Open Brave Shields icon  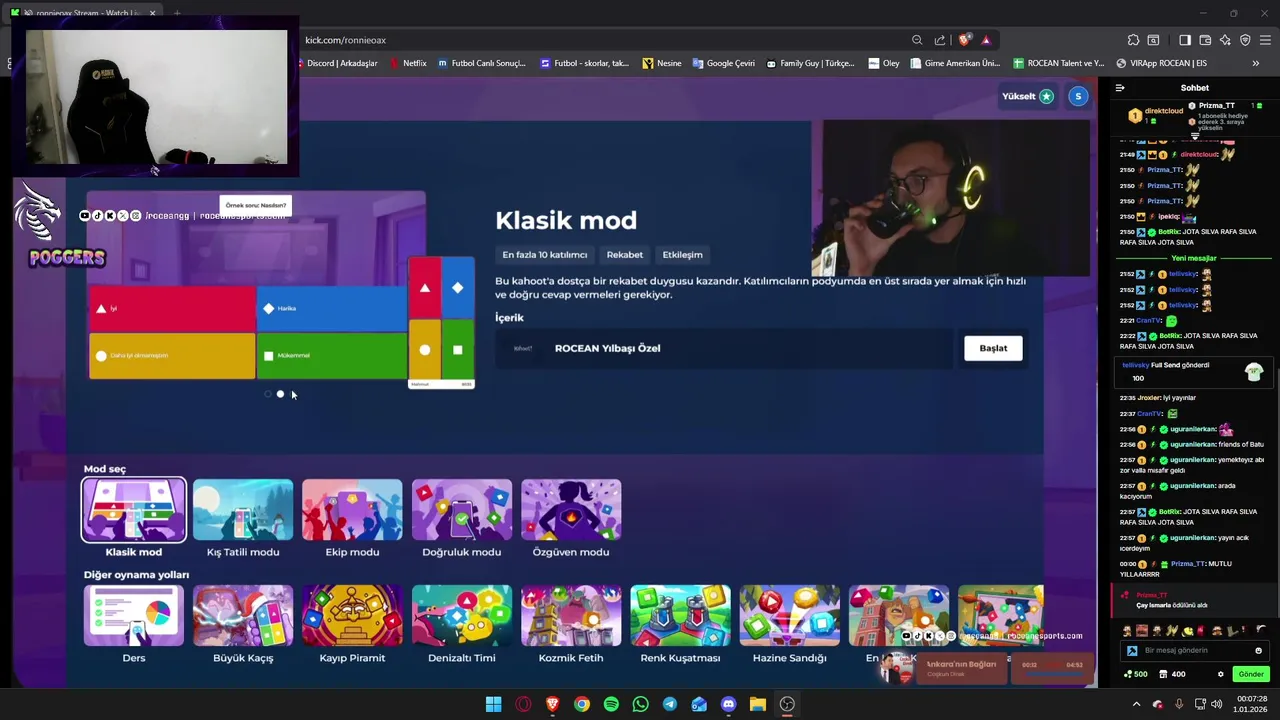pyautogui.click(x=964, y=40)
